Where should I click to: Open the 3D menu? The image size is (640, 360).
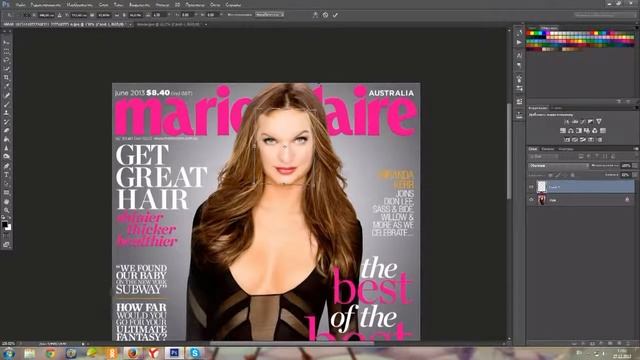(178, 5)
